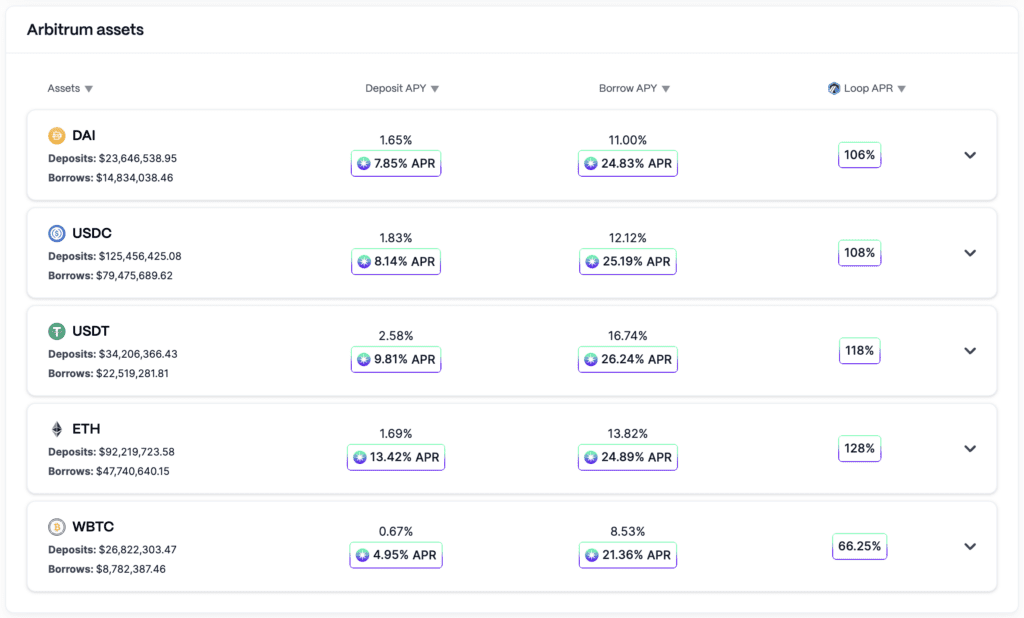Collapse the WBTC row chevron
1024x618 pixels.
(970, 547)
